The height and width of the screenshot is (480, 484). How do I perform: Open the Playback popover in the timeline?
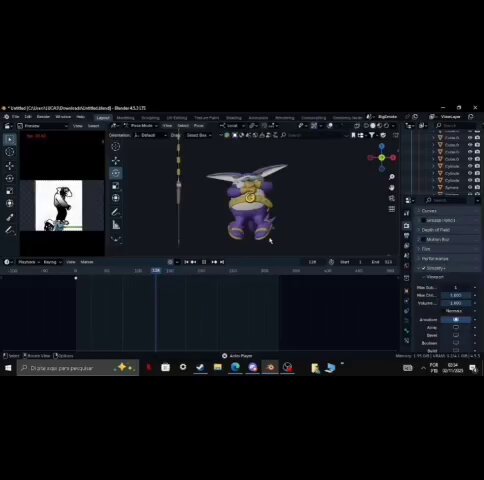pyautogui.click(x=29, y=262)
